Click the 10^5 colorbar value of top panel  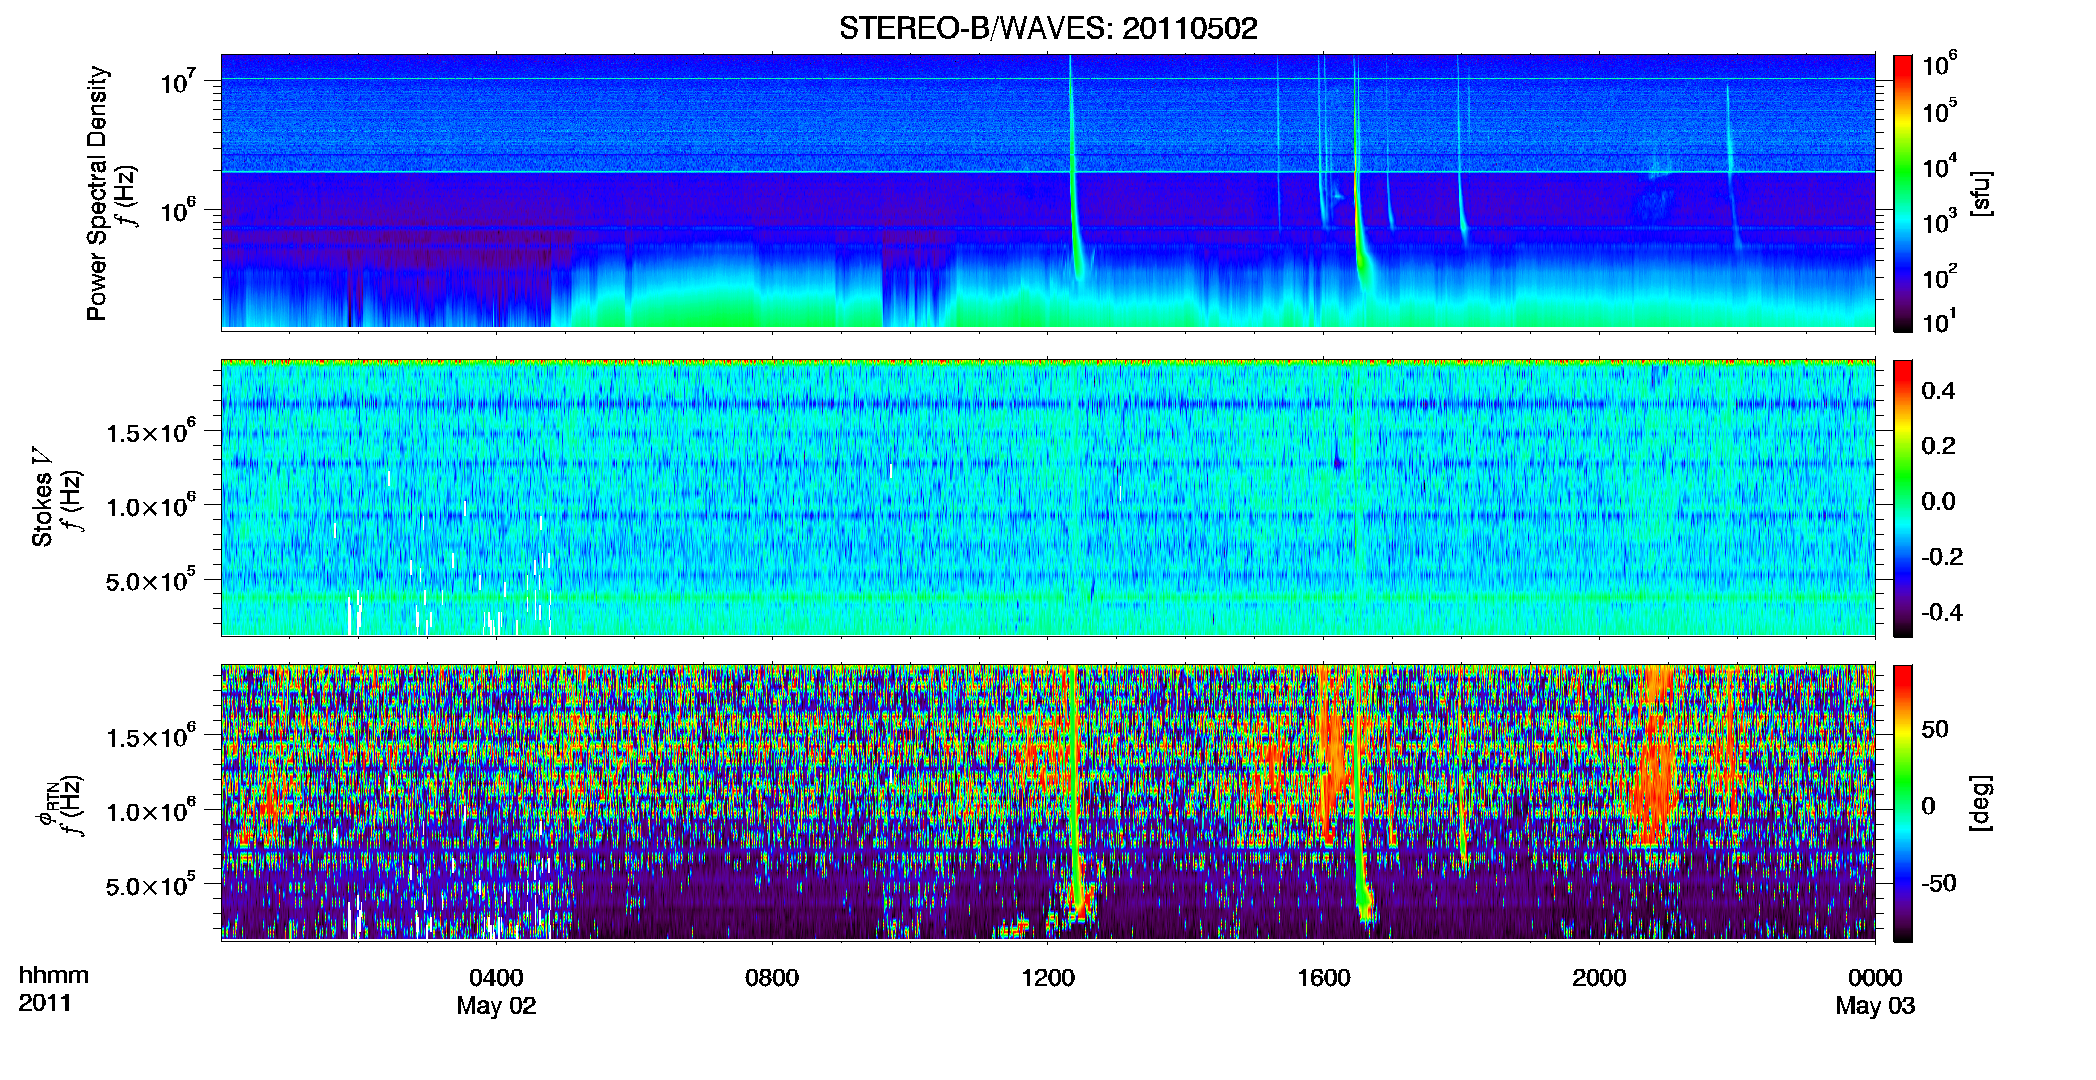1940,110
